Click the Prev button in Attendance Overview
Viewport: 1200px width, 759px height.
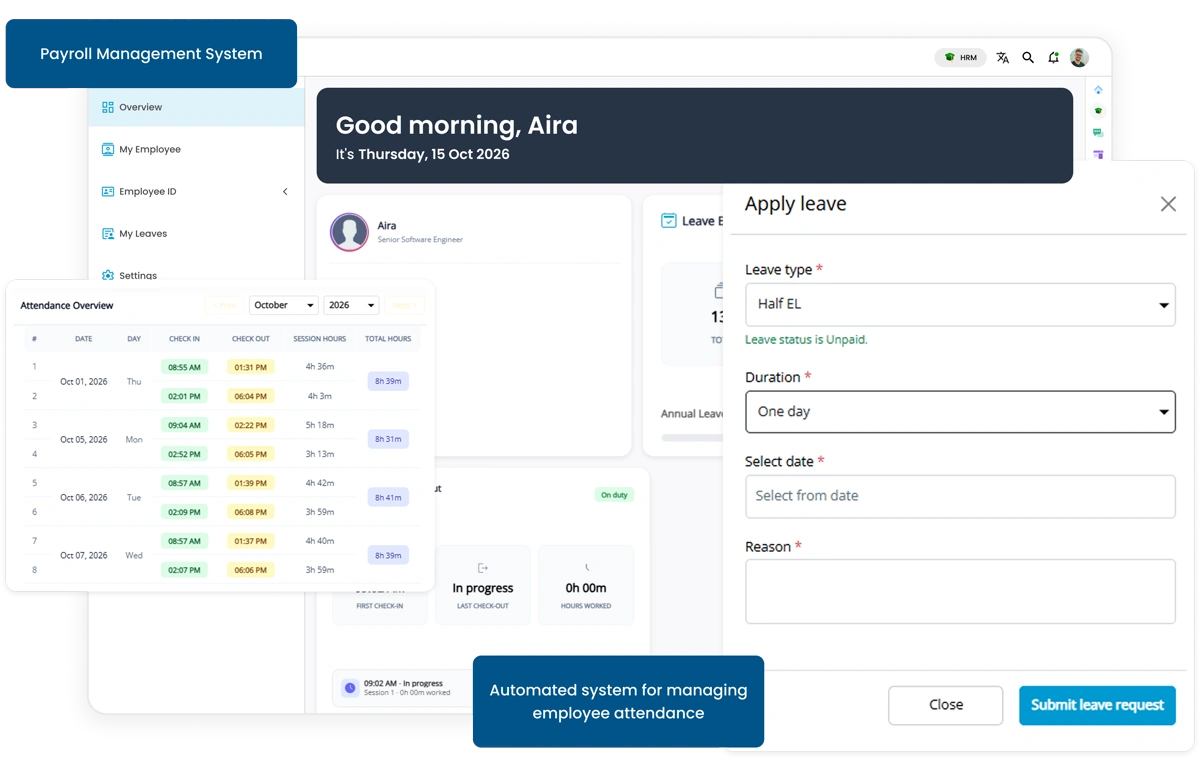(224, 305)
